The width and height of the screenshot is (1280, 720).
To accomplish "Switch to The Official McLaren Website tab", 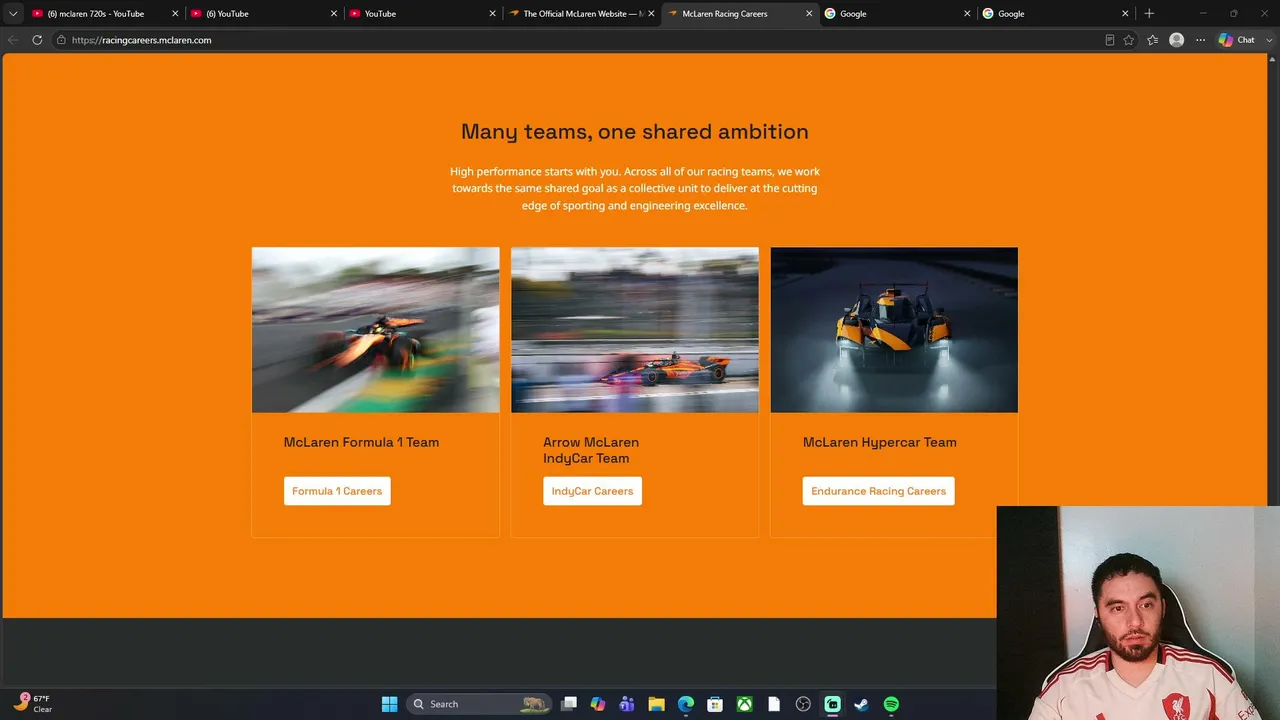I will 581,14.
